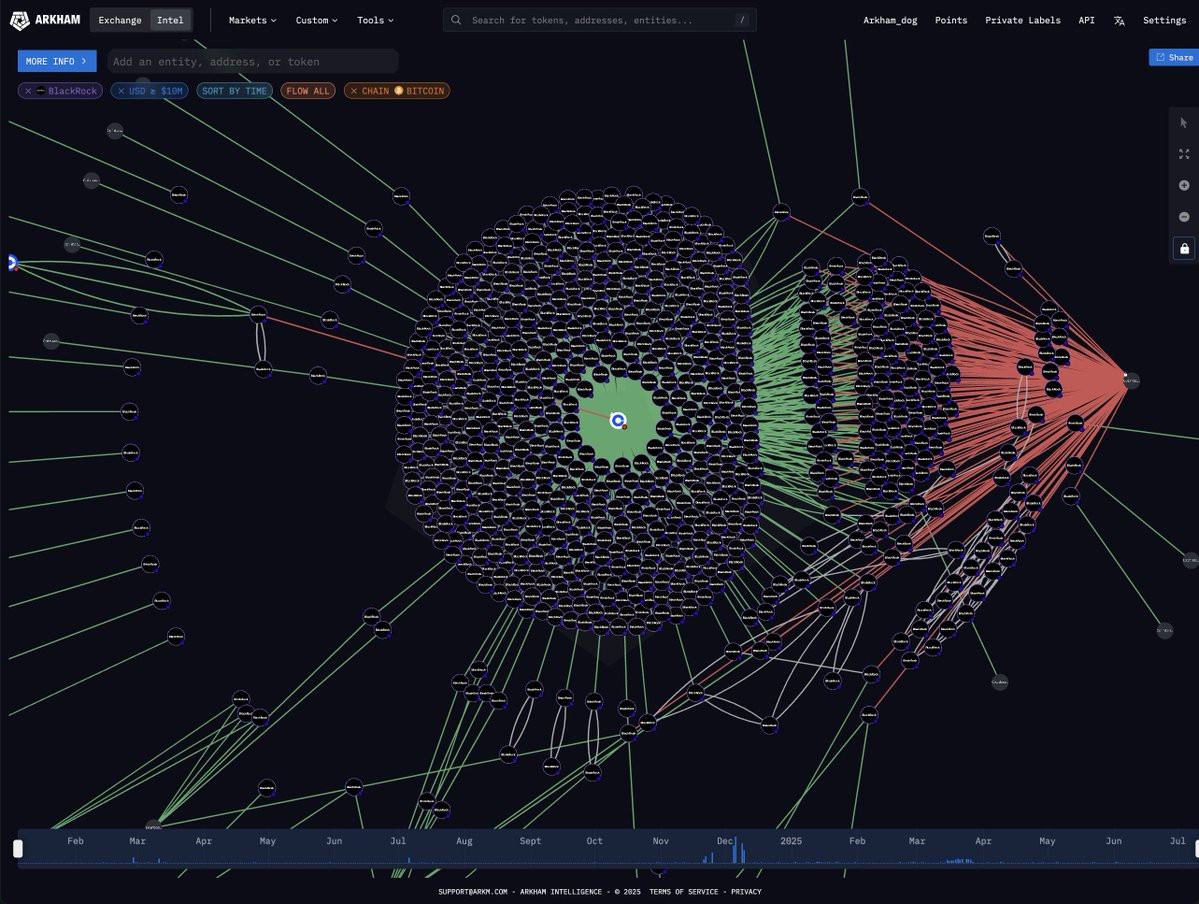Screen dimensions: 1199x904
Task: Zoom in with the plus icon
Action: click(1184, 185)
